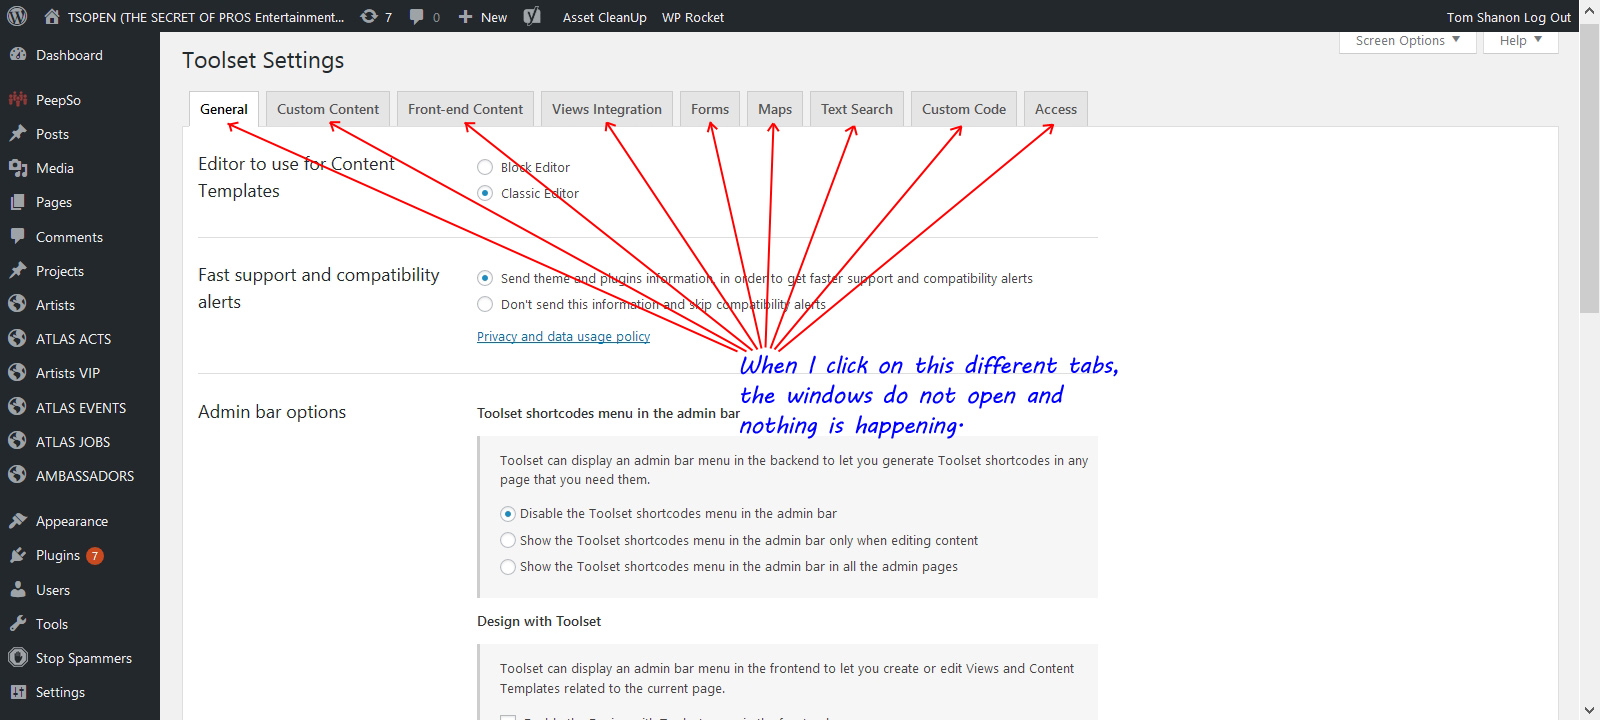Viewport: 1606px width, 720px height.
Task: Click the Artists VIP globe icon
Action: tap(17, 373)
